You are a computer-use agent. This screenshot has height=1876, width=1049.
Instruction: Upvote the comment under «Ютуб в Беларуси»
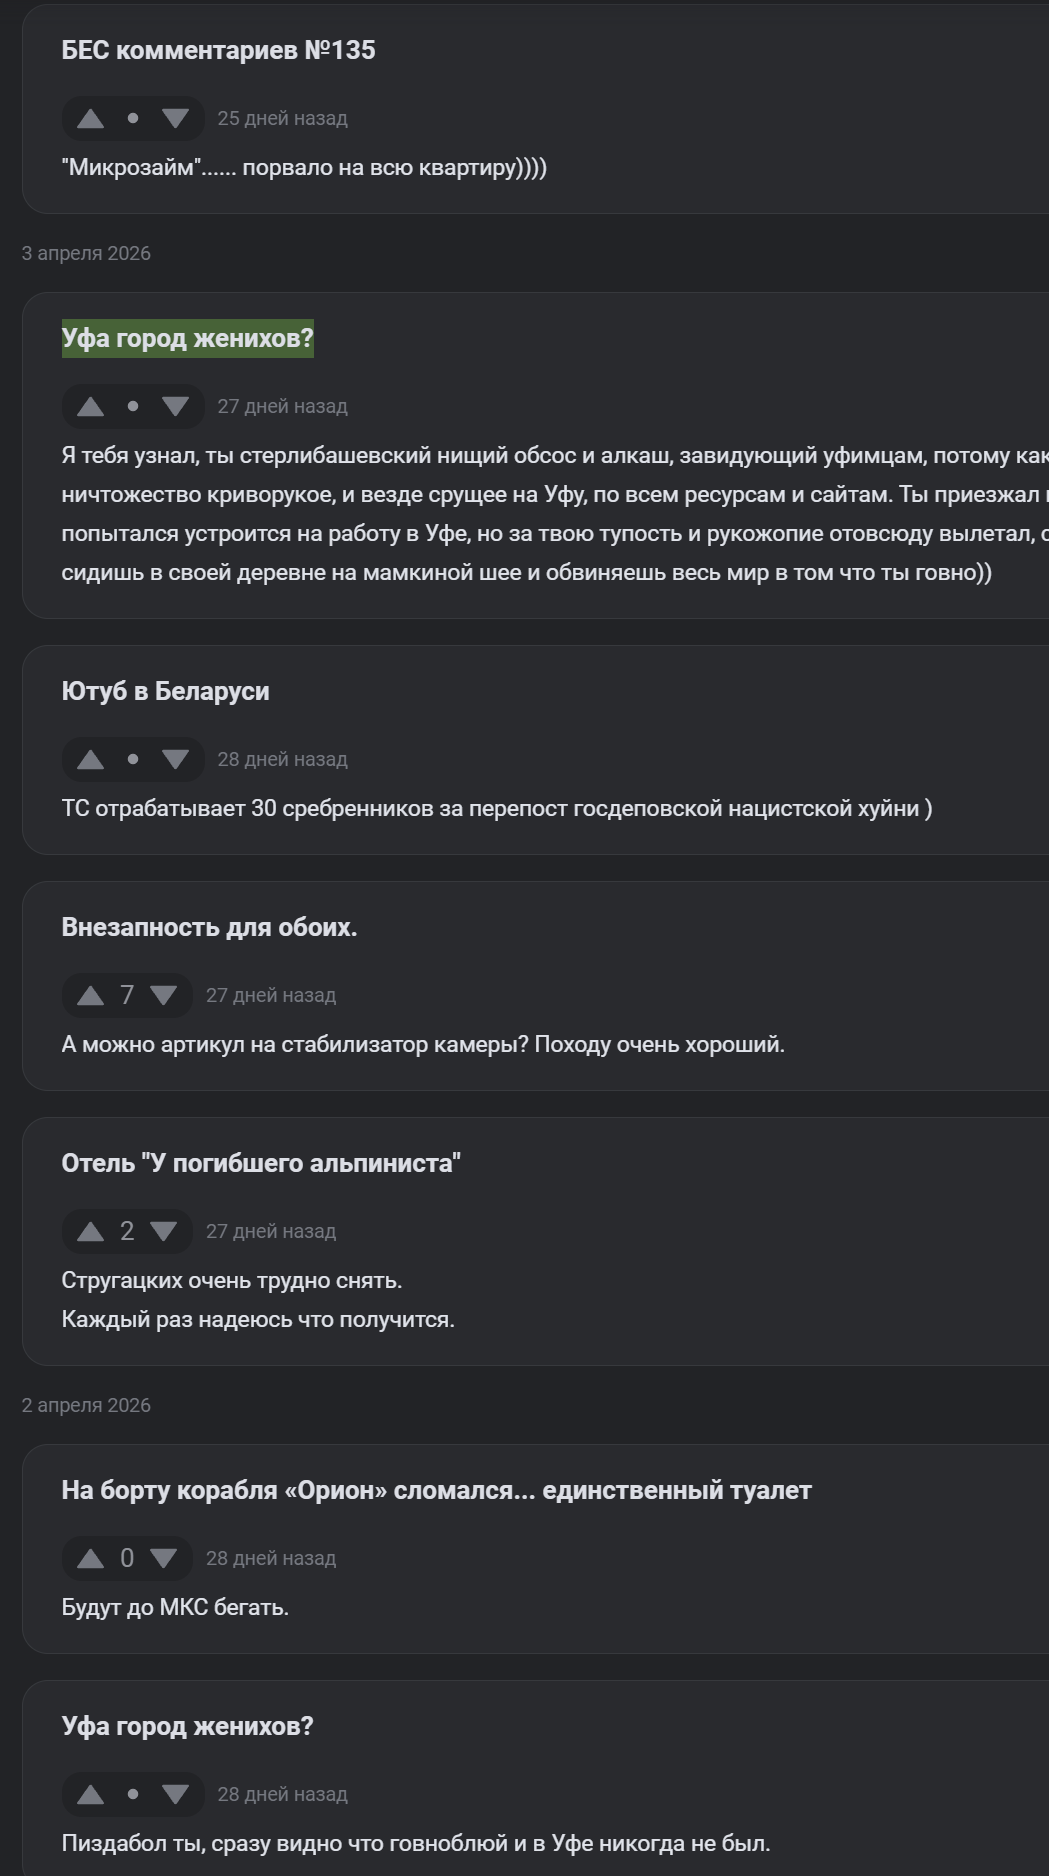click(91, 760)
